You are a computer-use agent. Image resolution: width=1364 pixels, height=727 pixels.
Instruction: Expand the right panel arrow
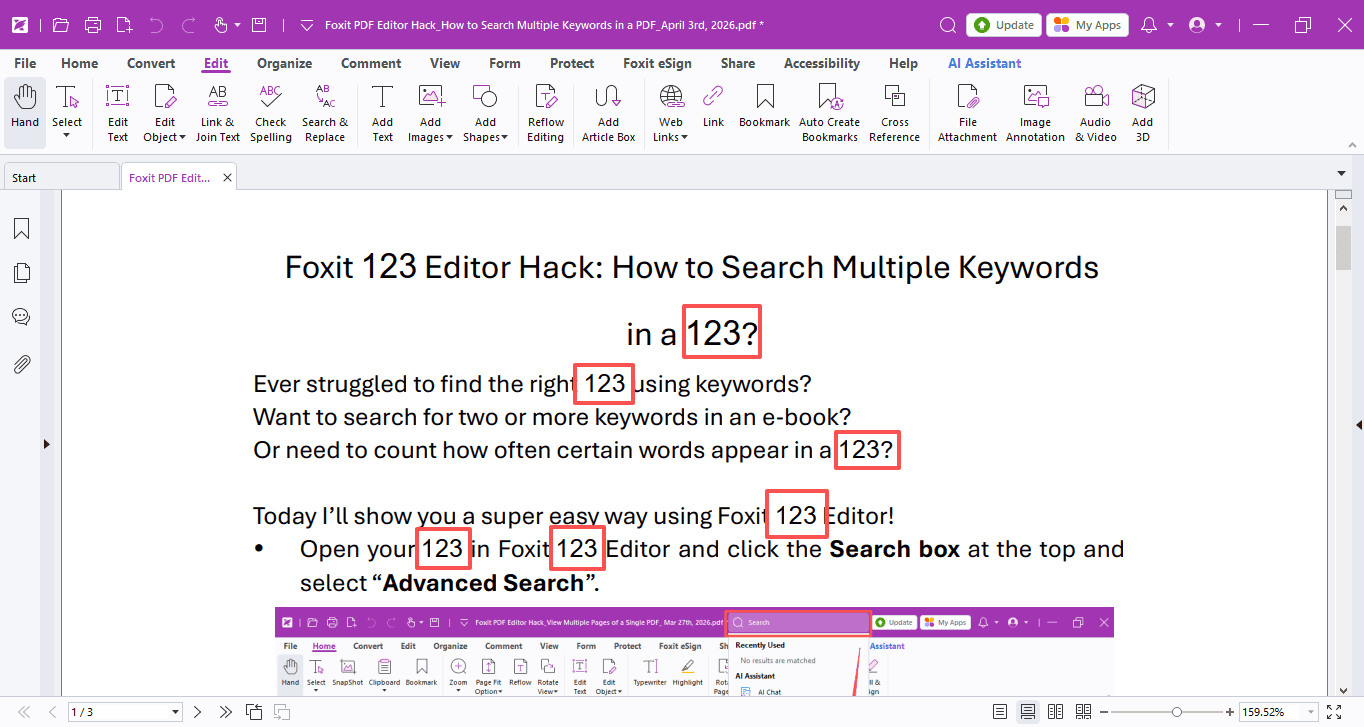1358,425
